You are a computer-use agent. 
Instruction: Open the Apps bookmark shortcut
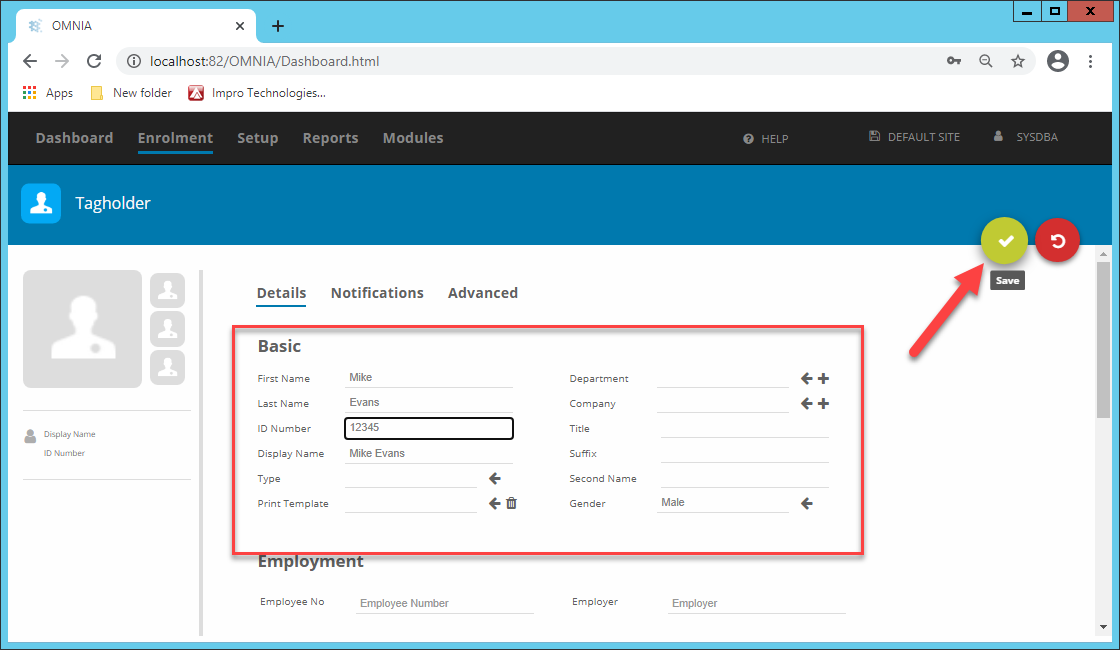coord(48,93)
